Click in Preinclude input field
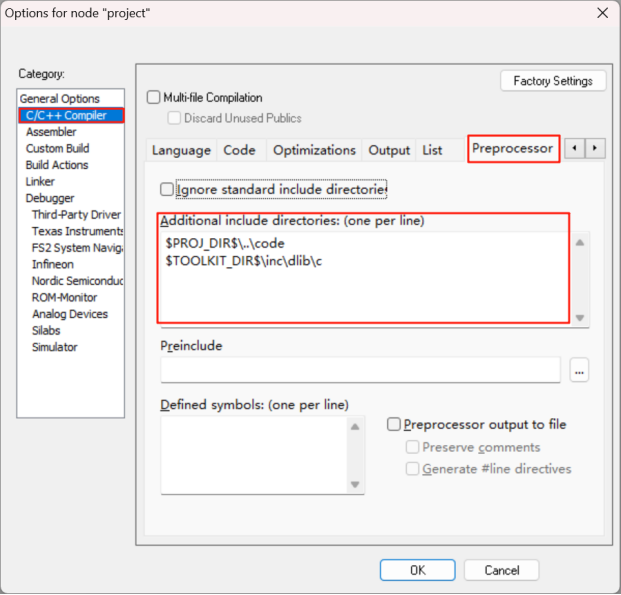Image resolution: width=621 pixels, height=595 pixels. coord(360,370)
